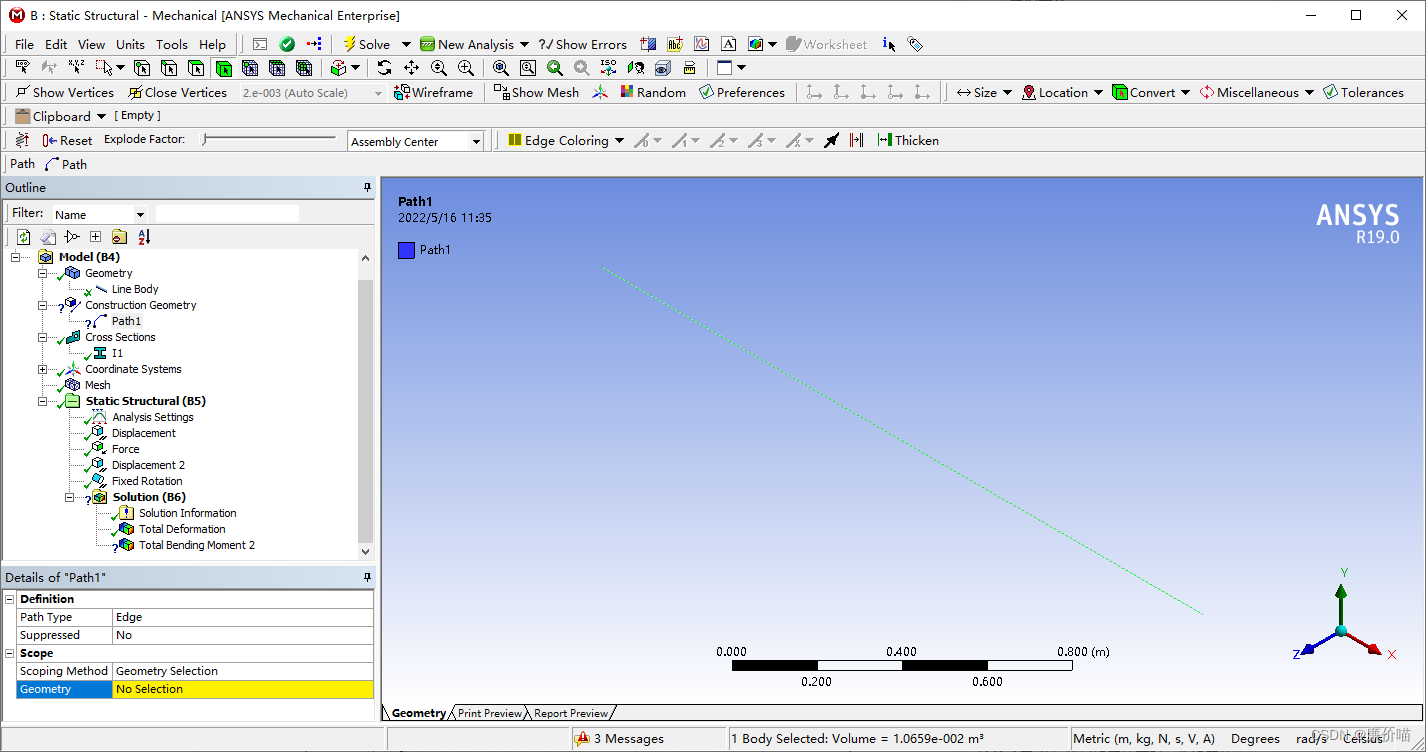Click the Look At face icon
The height and width of the screenshot is (752, 1426).
(635, 68)
